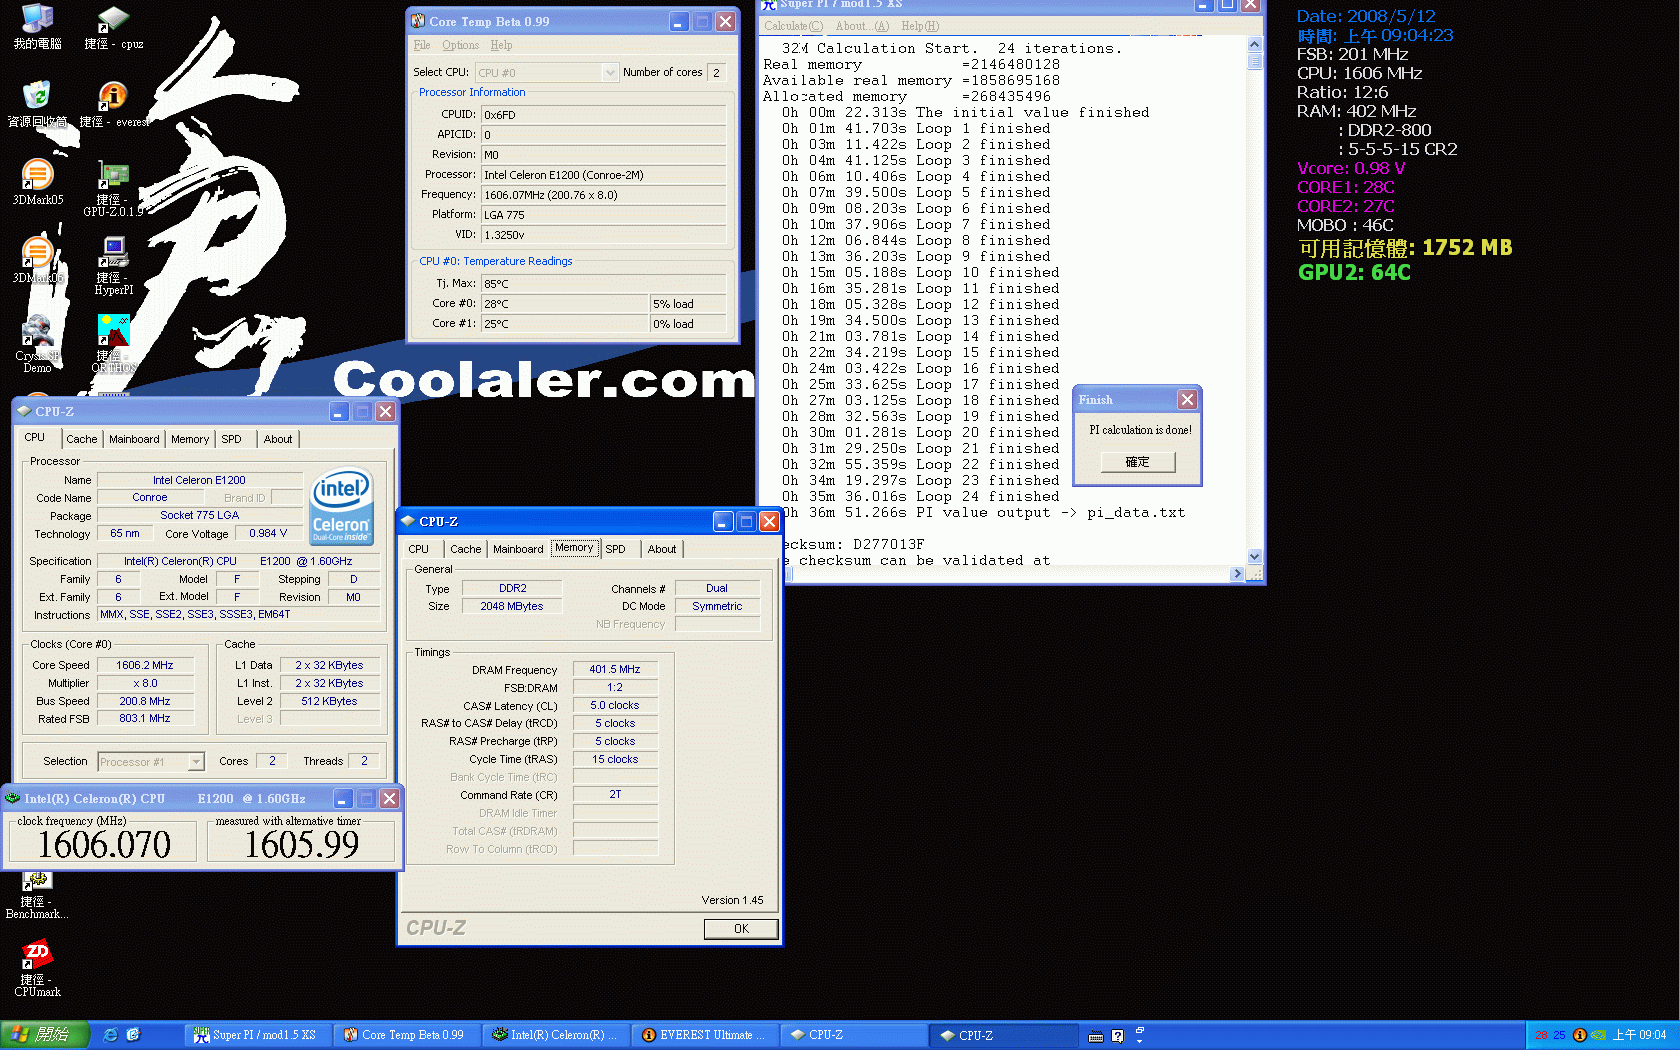
Task: Open the My Computer desktop icon
Action: click(37, 26)
